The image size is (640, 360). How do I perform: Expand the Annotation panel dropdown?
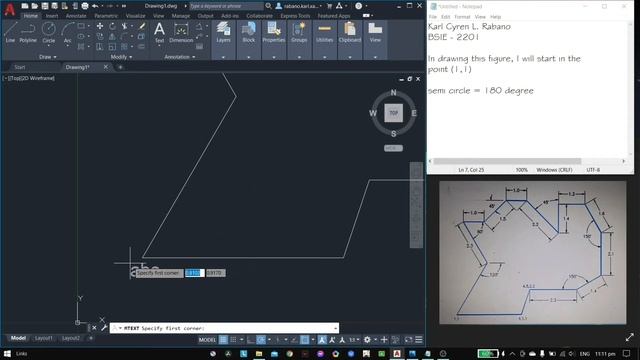coord(180,57)
